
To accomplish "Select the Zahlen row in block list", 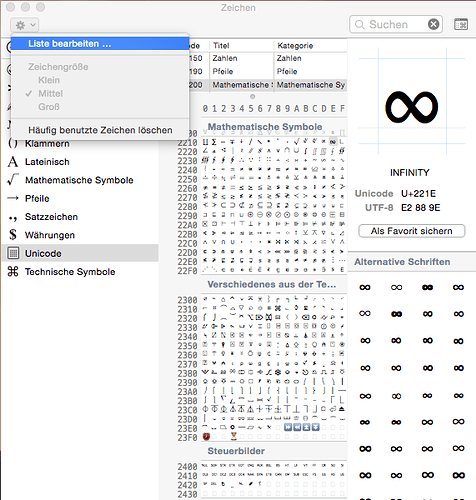I will [268, 58].
